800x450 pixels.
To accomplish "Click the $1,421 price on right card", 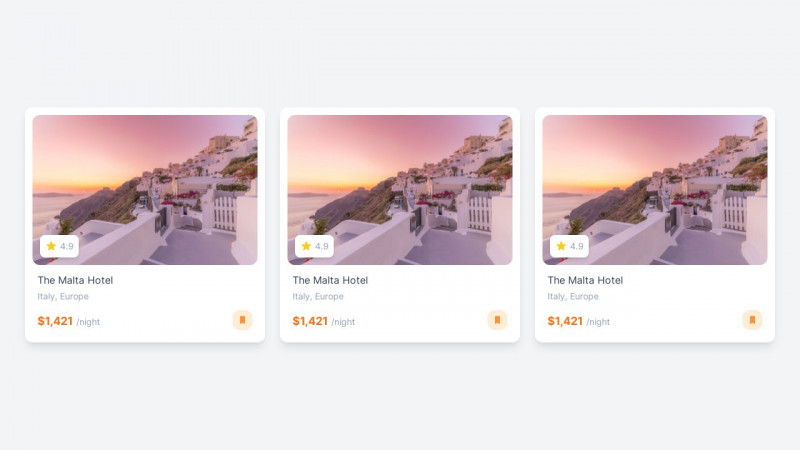I will click(565, 321).
